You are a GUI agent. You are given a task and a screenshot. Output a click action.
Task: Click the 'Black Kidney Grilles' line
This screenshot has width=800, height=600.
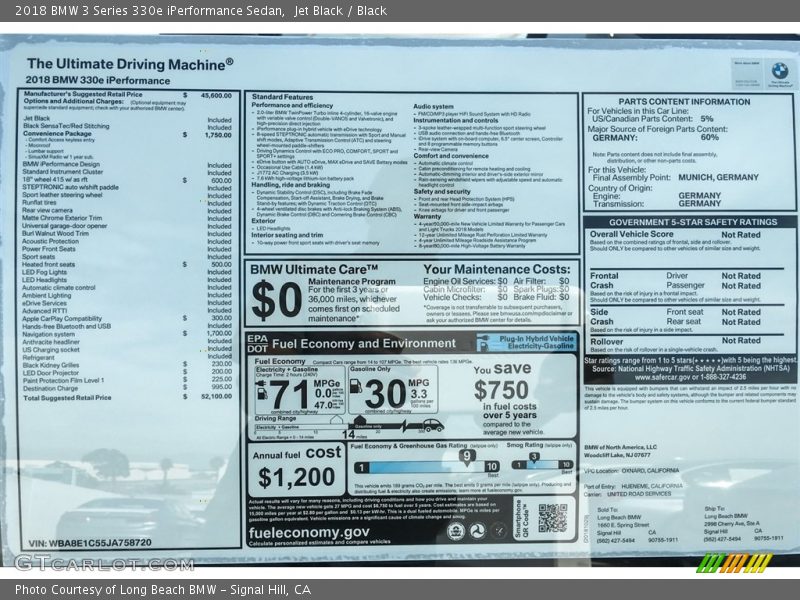pyautogui.click(x=51, y=365)
